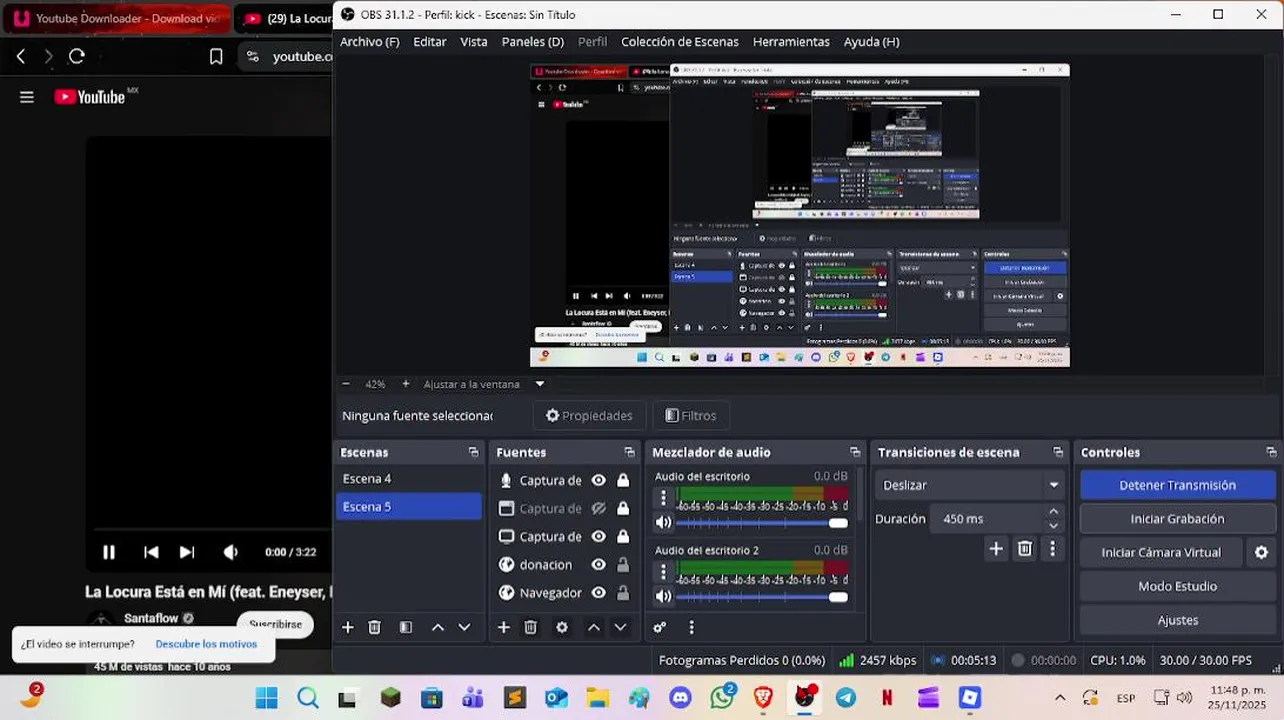This screenshot has height=720, width=1284.
Task: Add a new source in Fuentes panel
Action: [x=503, y=627]
